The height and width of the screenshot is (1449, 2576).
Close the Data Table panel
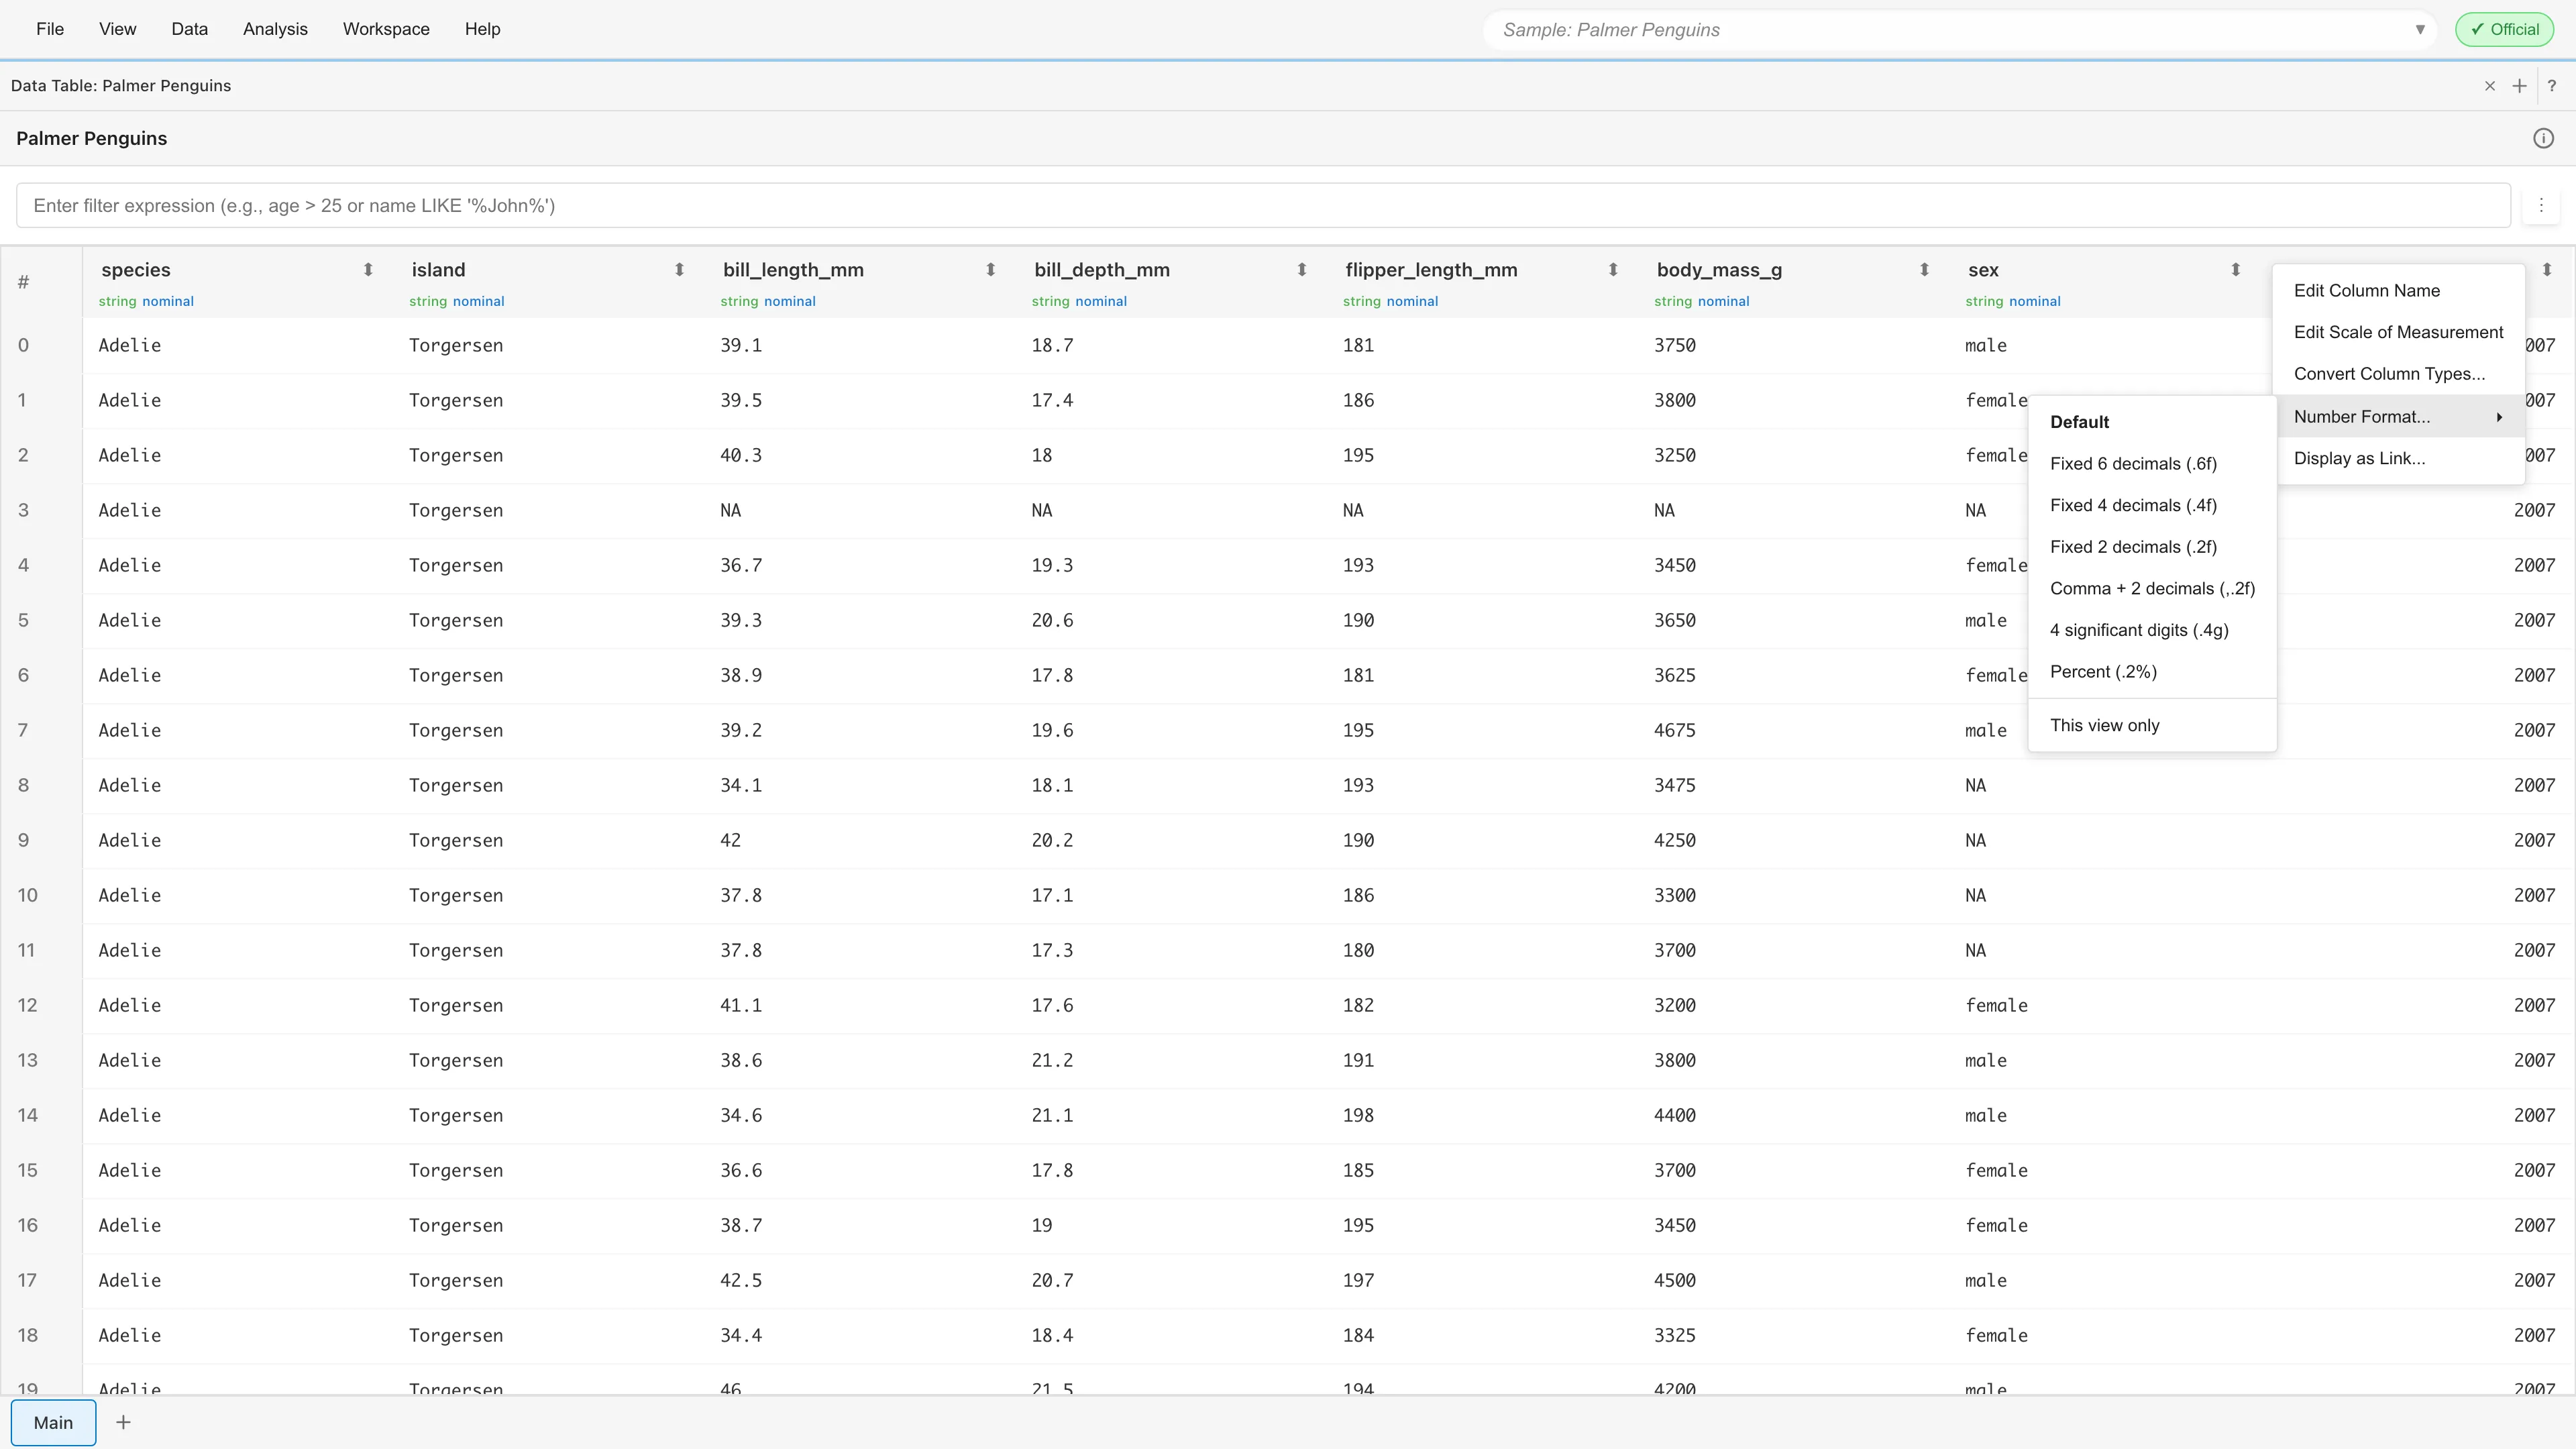pos(2490,86)
